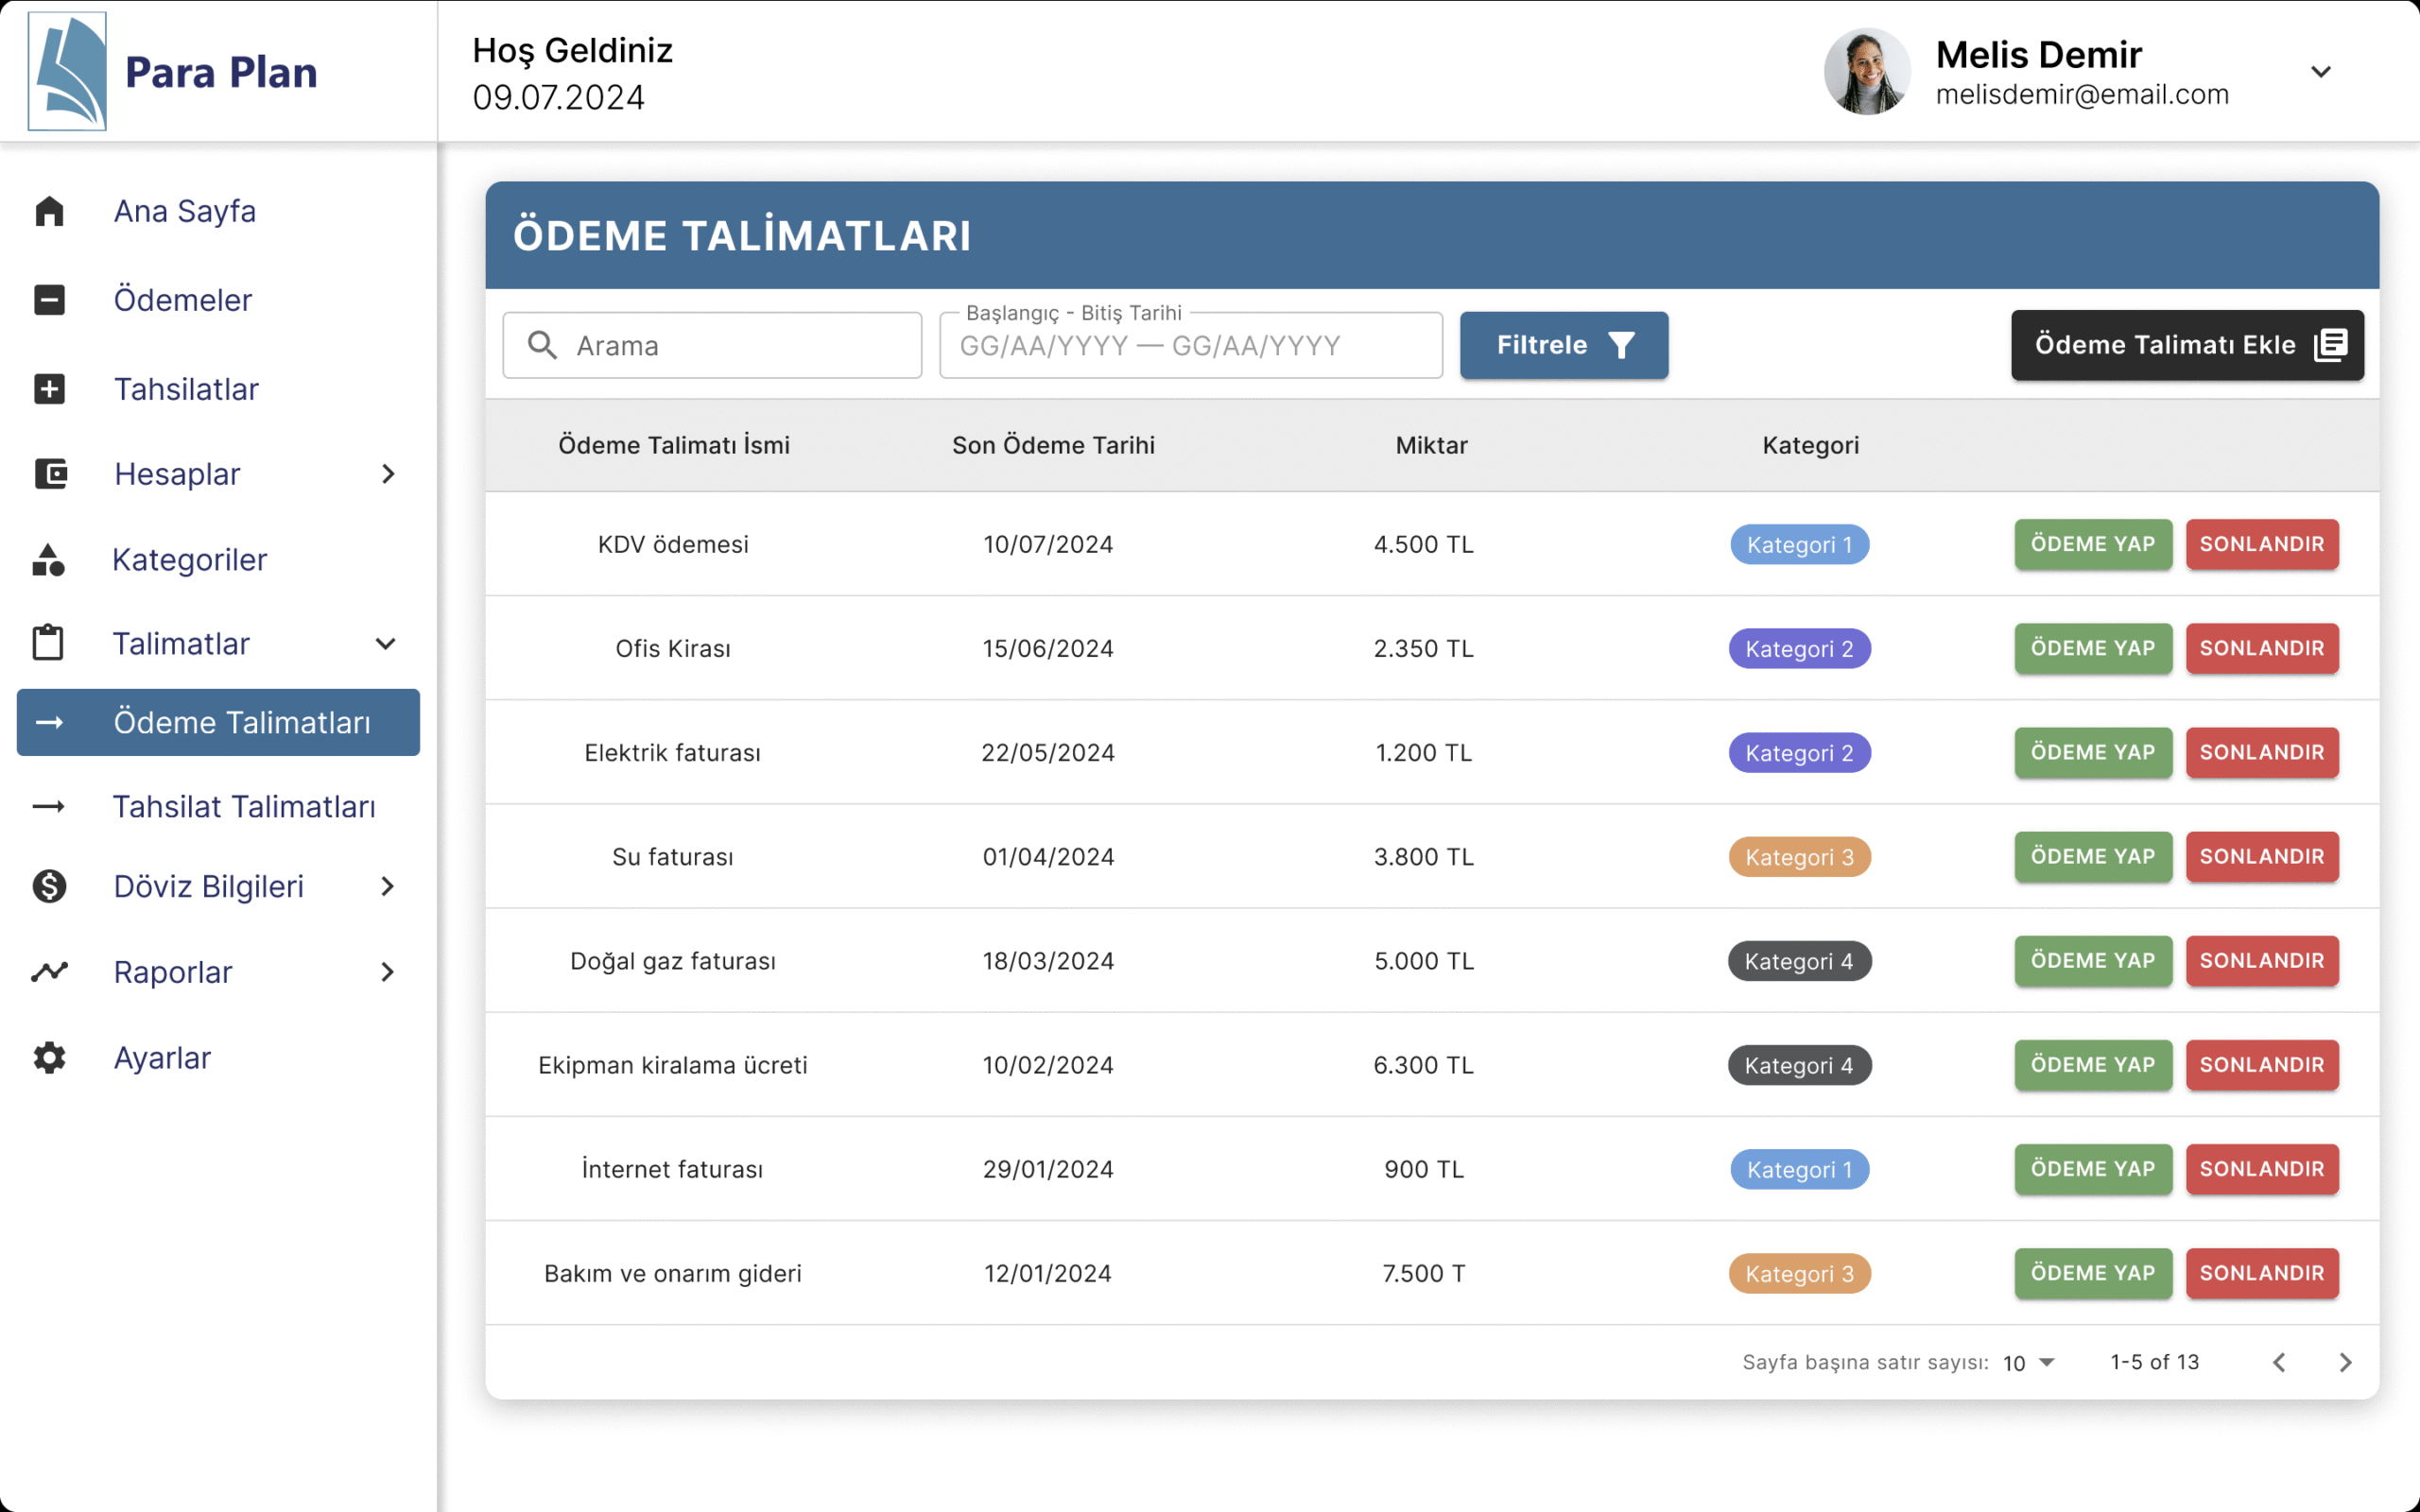
Task: Click the Kategori 3 tag for Su faturası
Action: tap(1799, 857)
